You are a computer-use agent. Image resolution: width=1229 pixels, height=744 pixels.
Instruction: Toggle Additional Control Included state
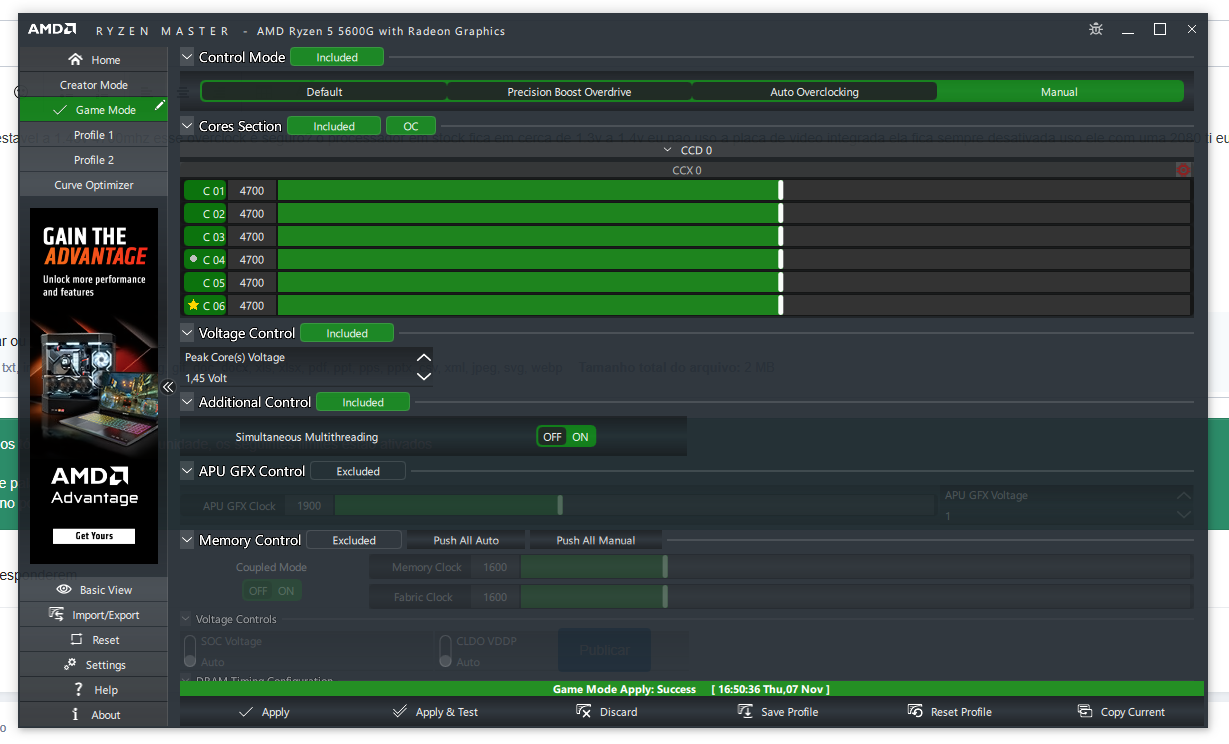point(363,402)
